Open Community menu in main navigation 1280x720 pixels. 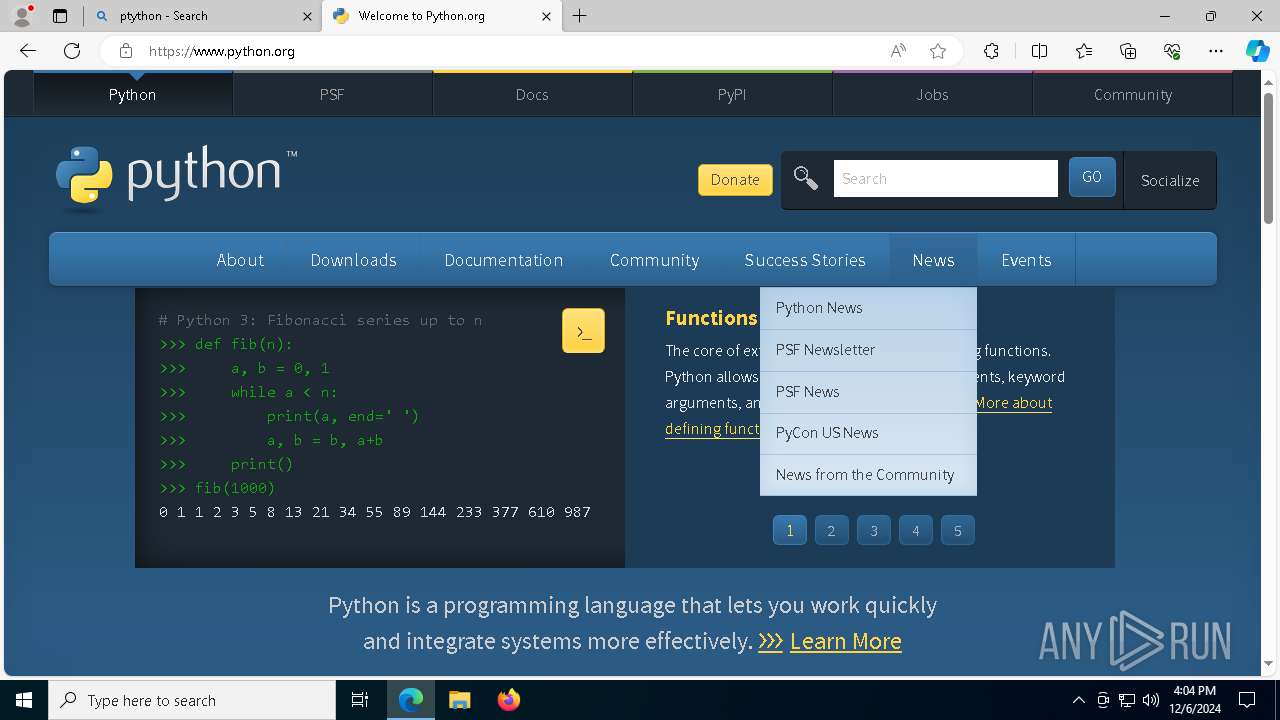[655, 260]
